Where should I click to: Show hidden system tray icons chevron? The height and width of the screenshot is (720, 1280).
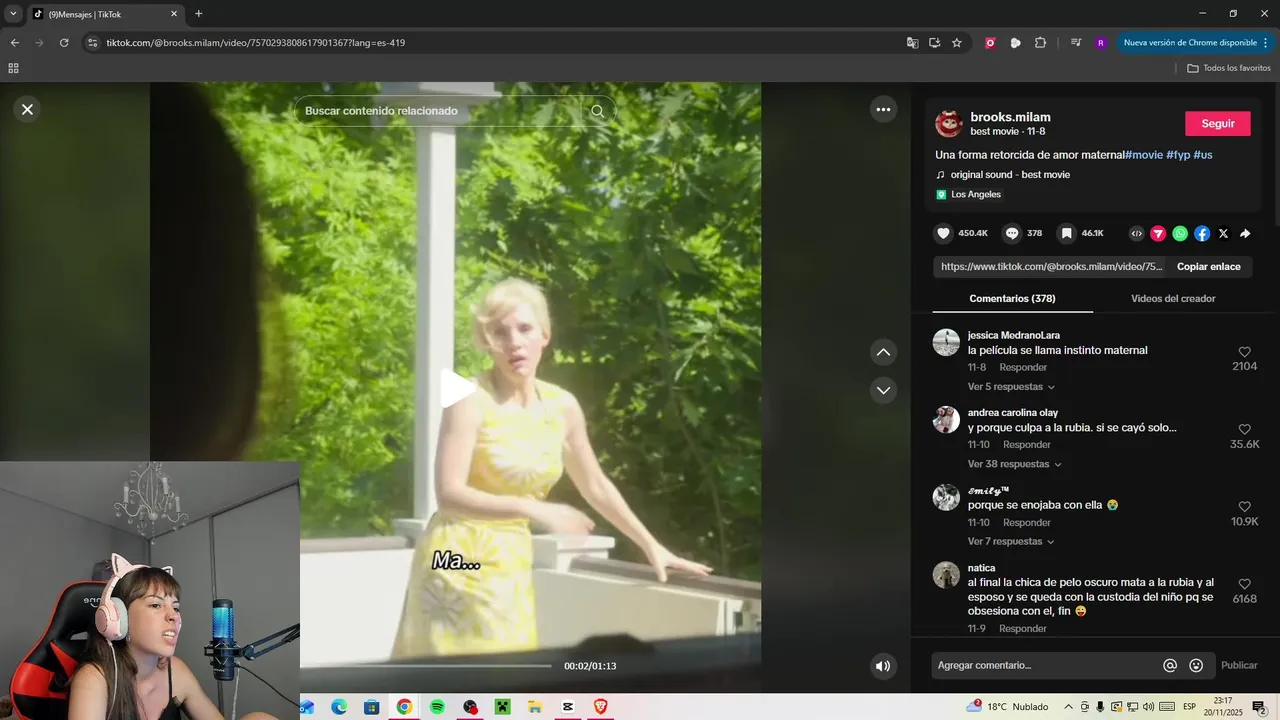1067,707
